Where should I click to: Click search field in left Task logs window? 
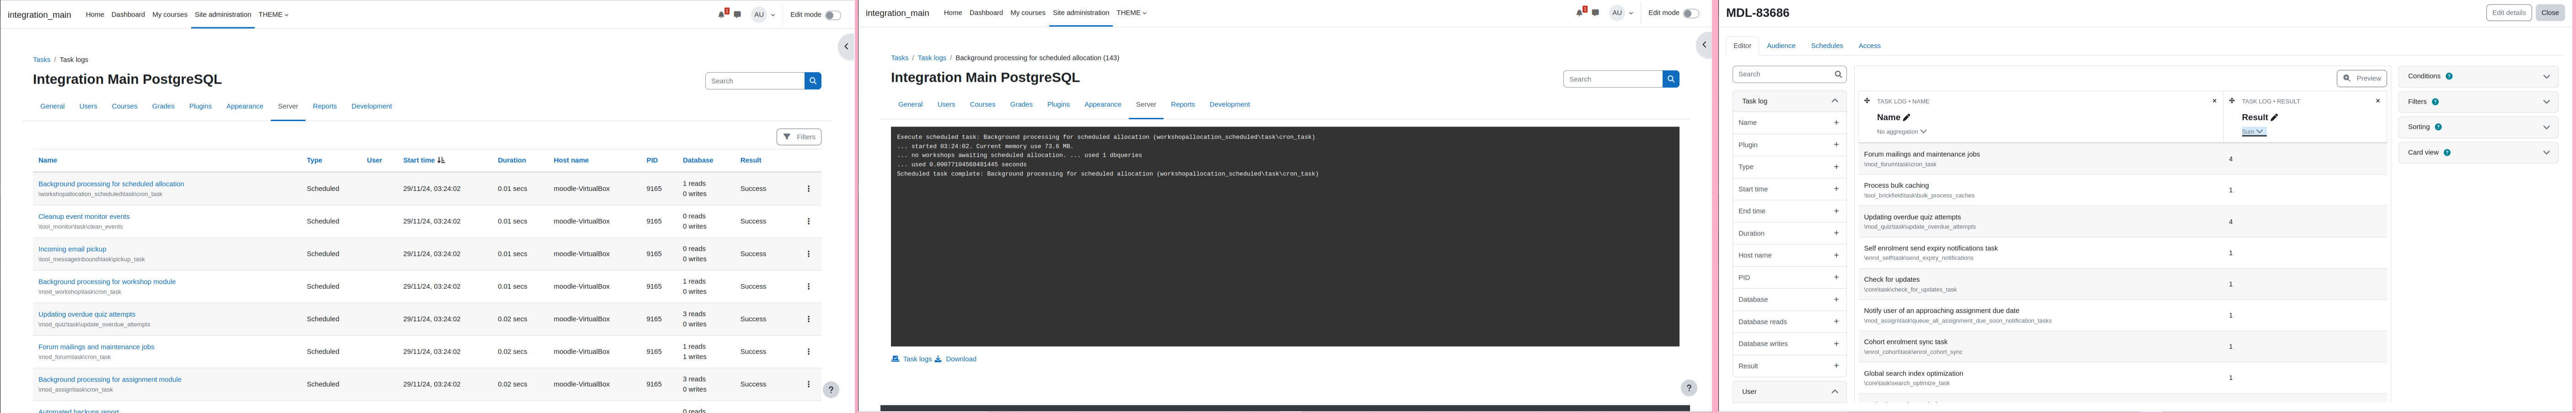[755, 81]
